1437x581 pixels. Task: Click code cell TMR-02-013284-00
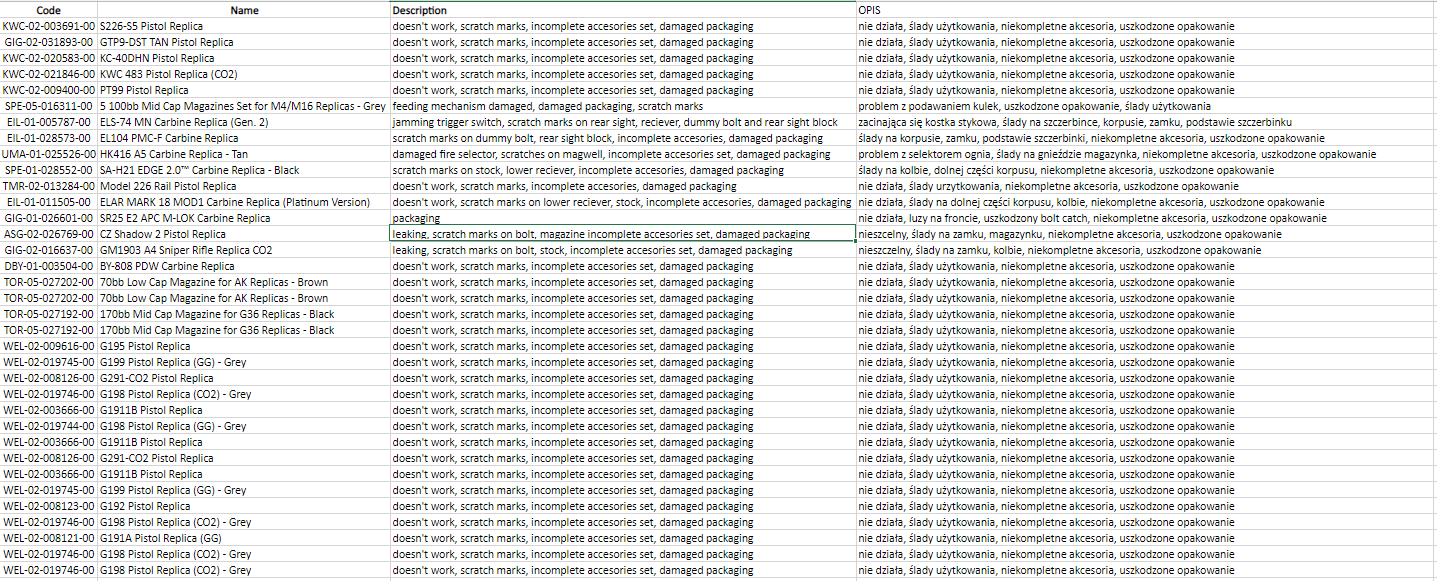pyautogui.click(x=49, y=186)
